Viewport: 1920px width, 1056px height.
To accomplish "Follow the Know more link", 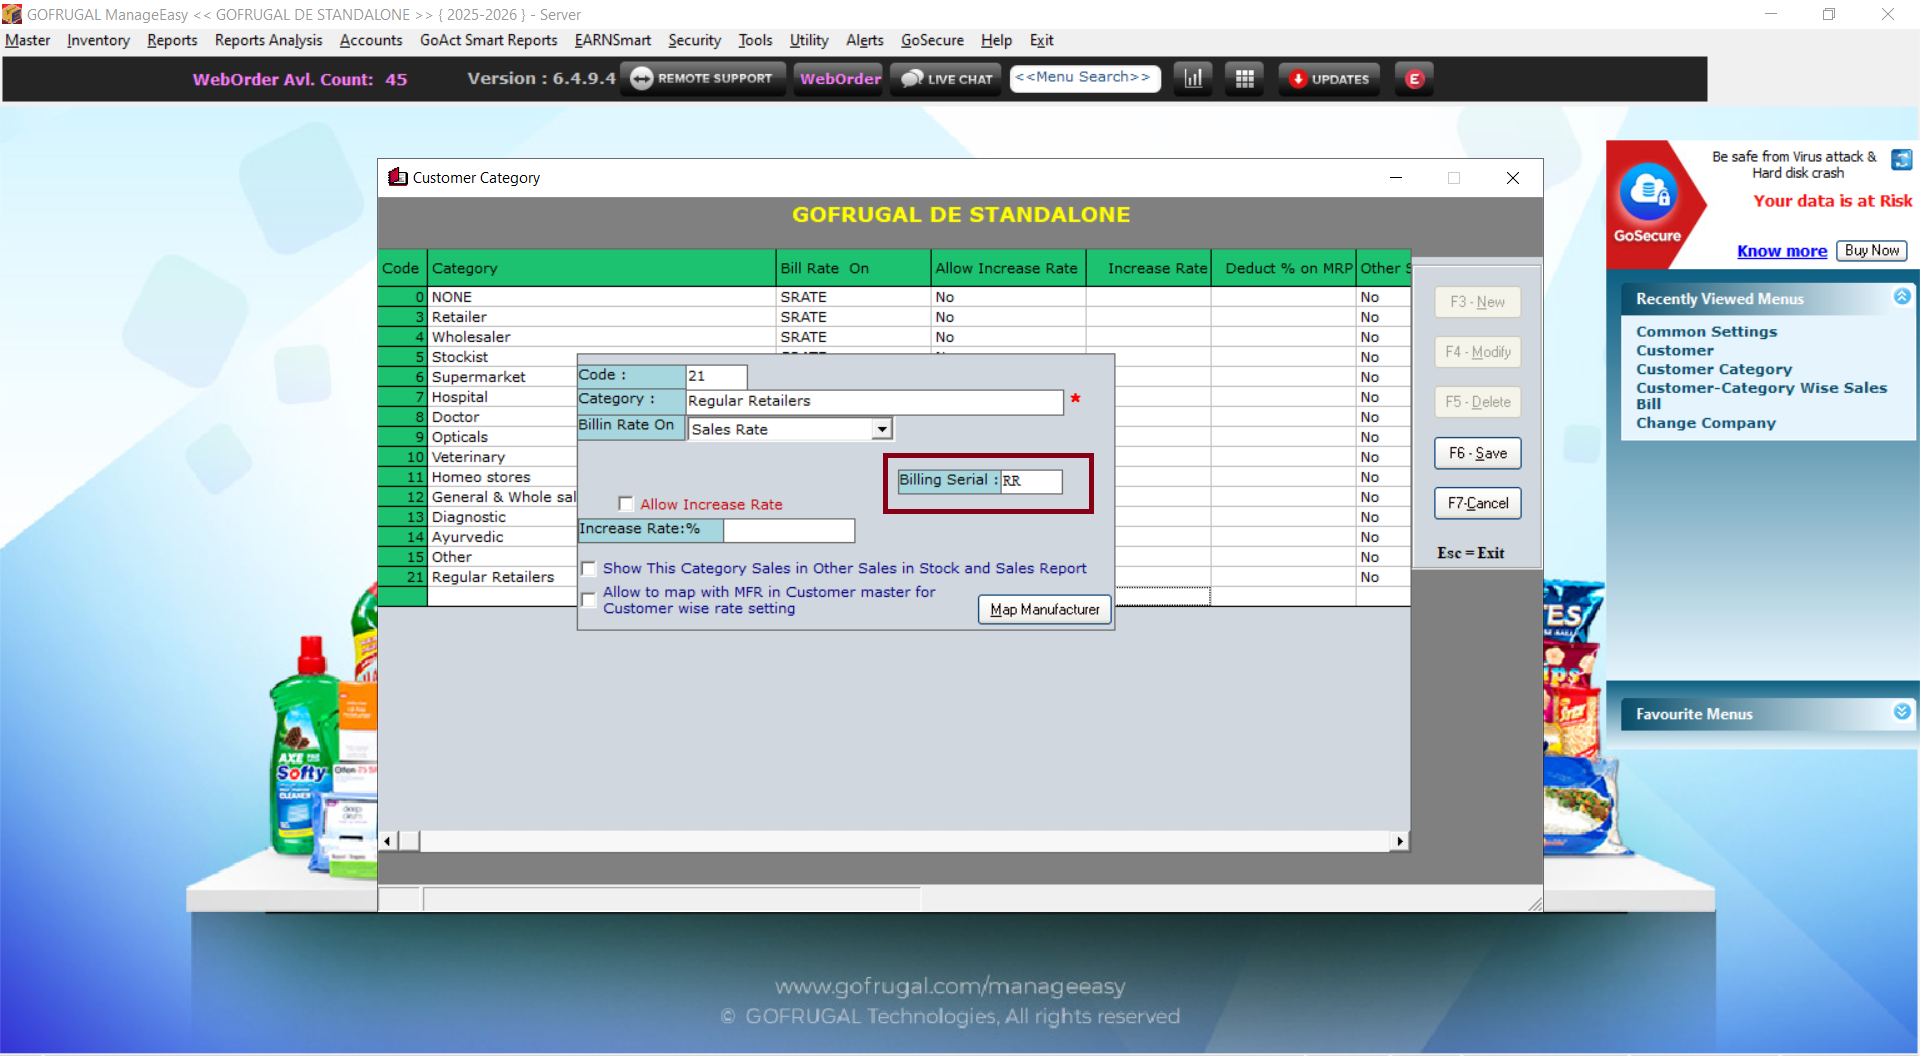I will (1781, 251).
